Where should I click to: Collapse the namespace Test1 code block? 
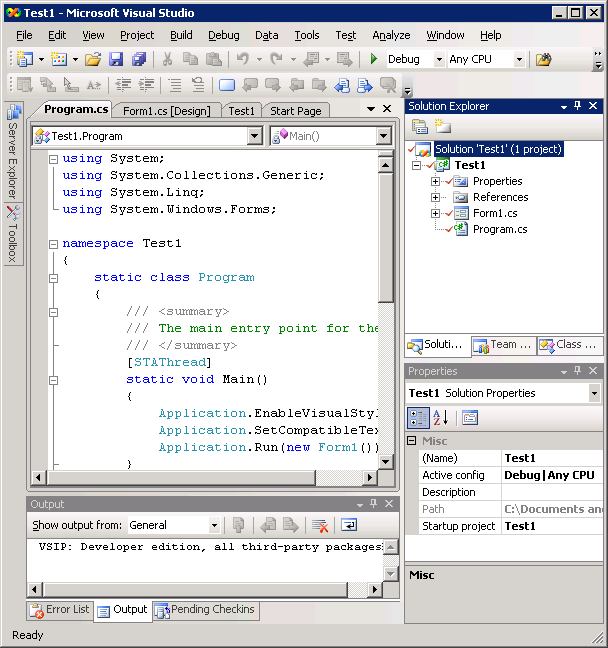pyautogui.click(x=53, y=243)
